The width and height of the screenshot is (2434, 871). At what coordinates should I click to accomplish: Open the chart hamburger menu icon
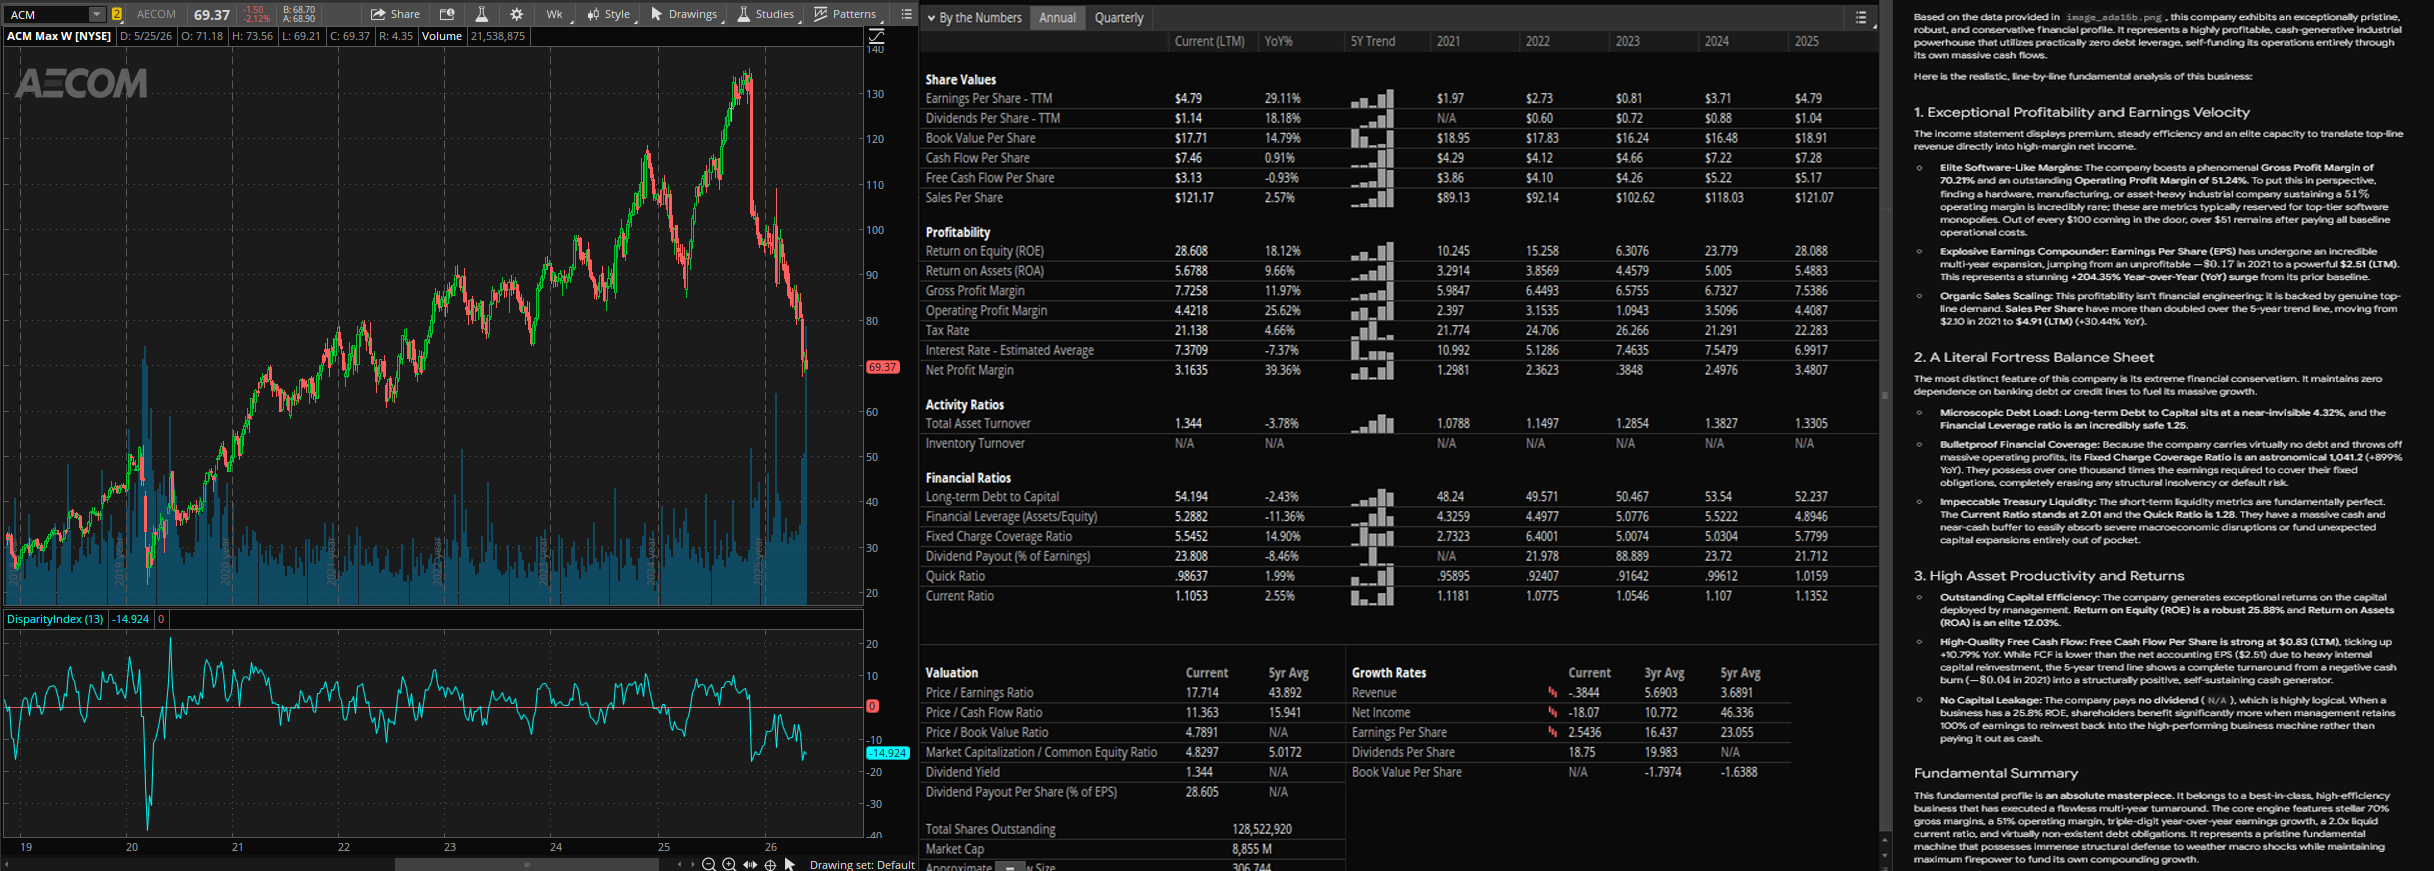tap(906, 14)
